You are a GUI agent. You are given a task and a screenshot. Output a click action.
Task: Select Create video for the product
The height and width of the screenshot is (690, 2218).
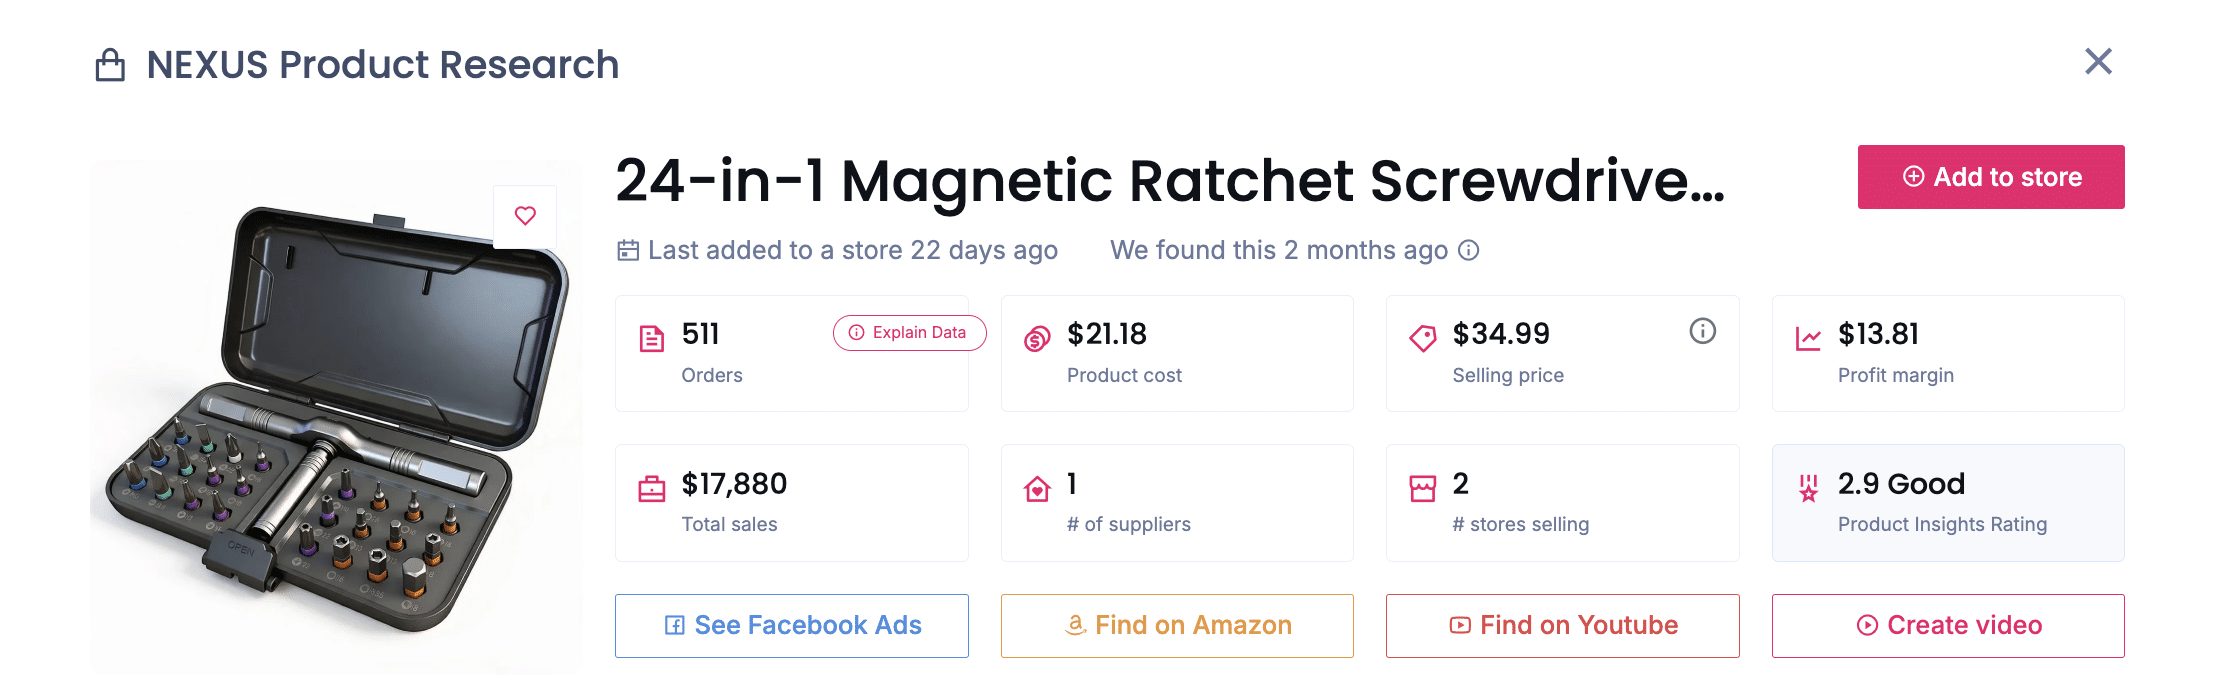[x=1947, y=625]
